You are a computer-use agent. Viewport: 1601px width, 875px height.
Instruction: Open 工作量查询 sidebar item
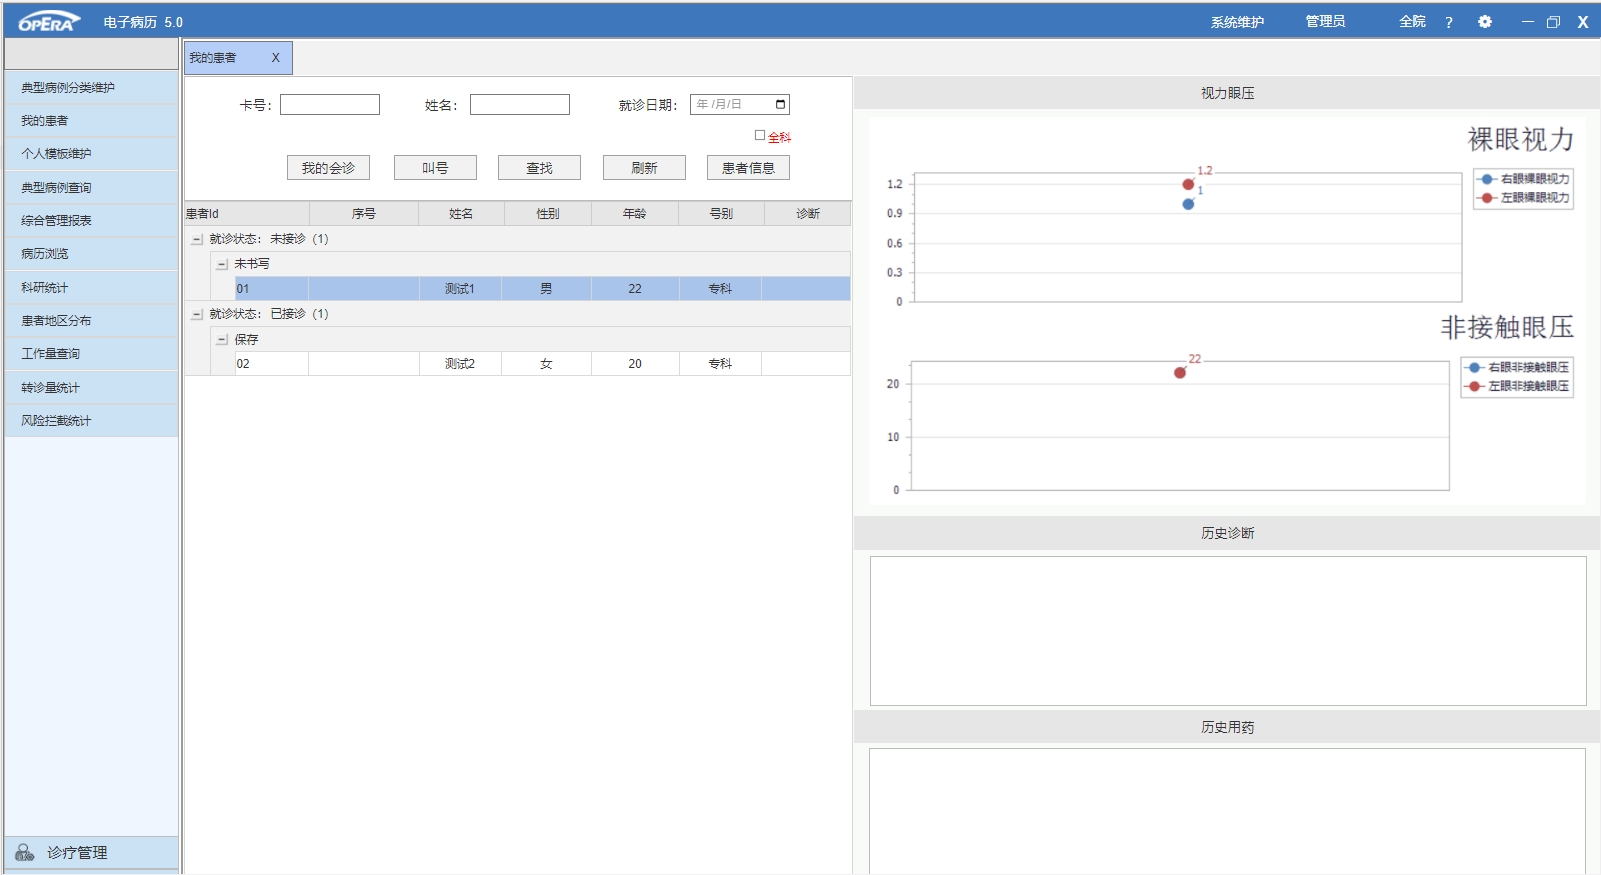click(x=91, y=353)
